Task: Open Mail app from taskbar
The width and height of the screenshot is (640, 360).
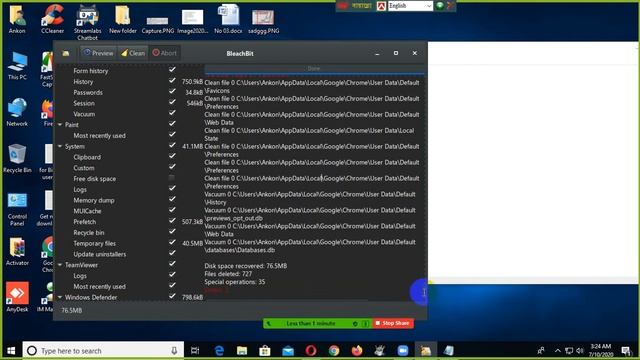Action: click(288, 351)
